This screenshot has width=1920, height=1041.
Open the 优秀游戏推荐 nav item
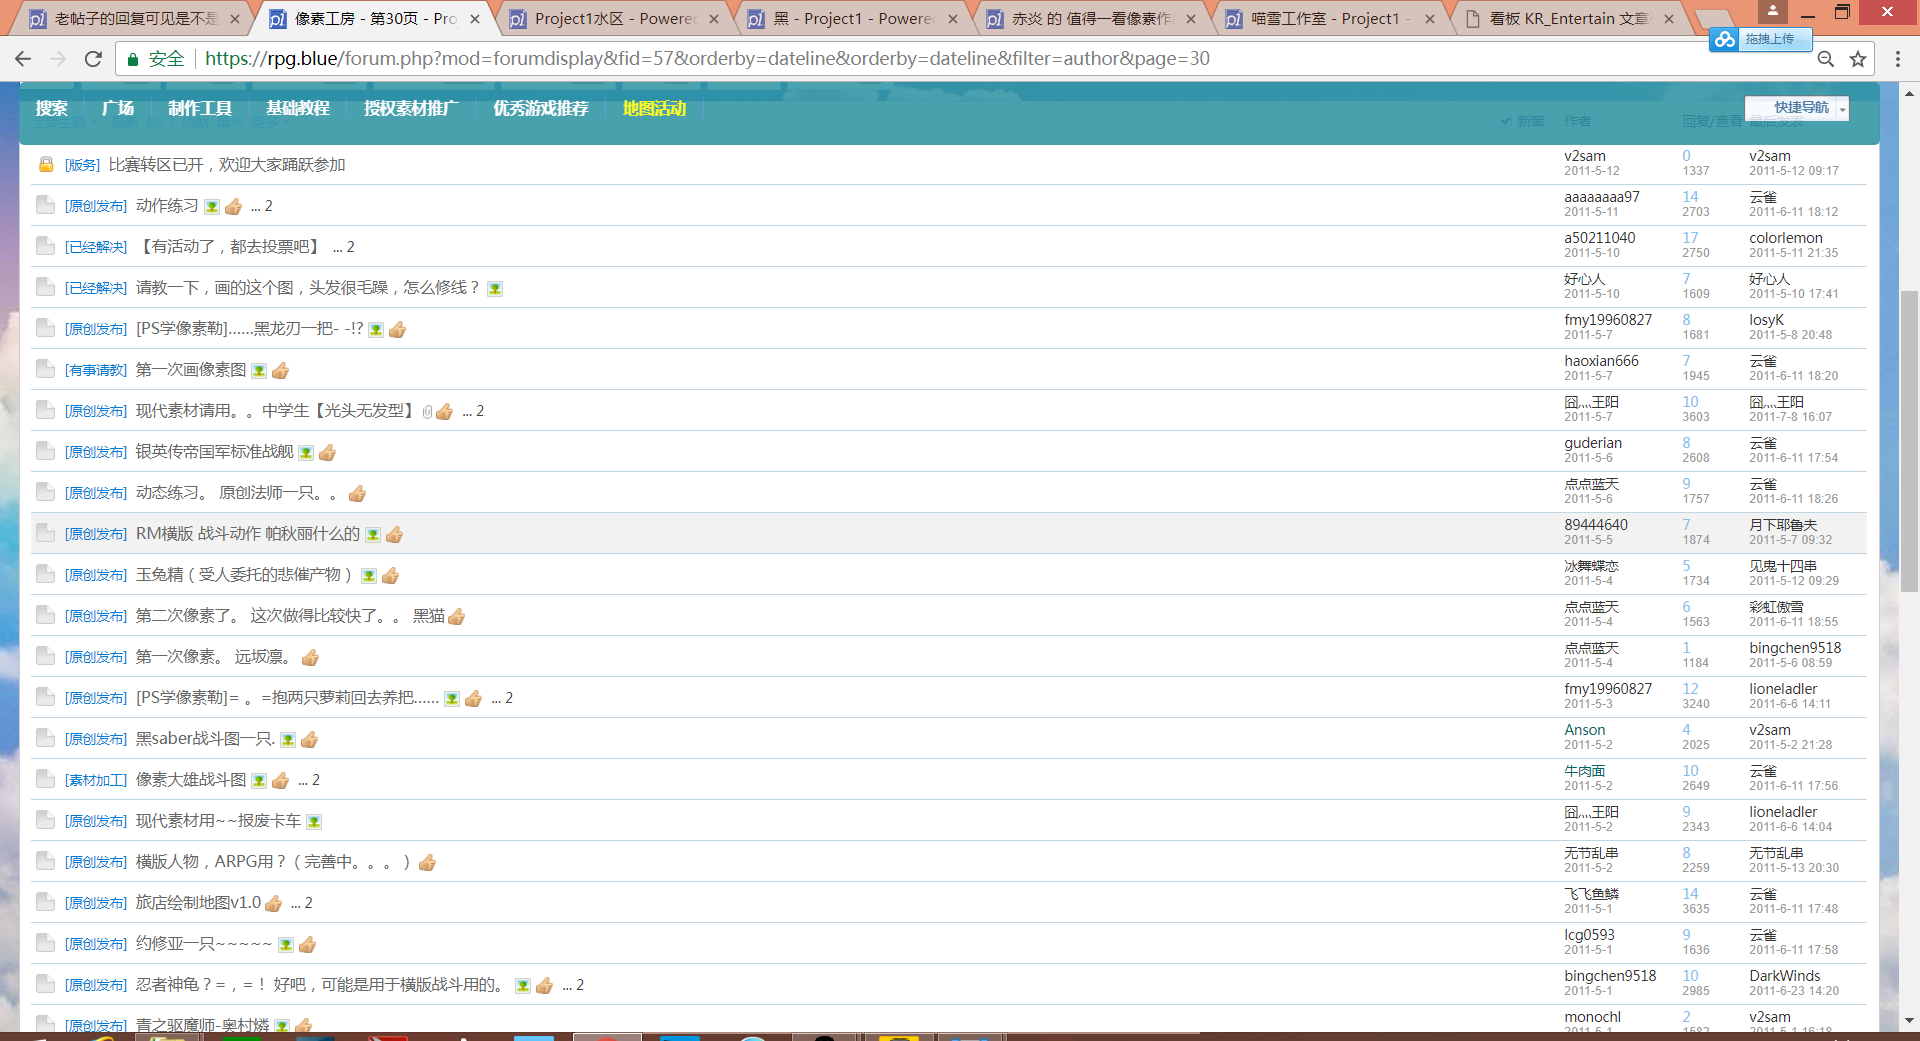pos(541,108)
